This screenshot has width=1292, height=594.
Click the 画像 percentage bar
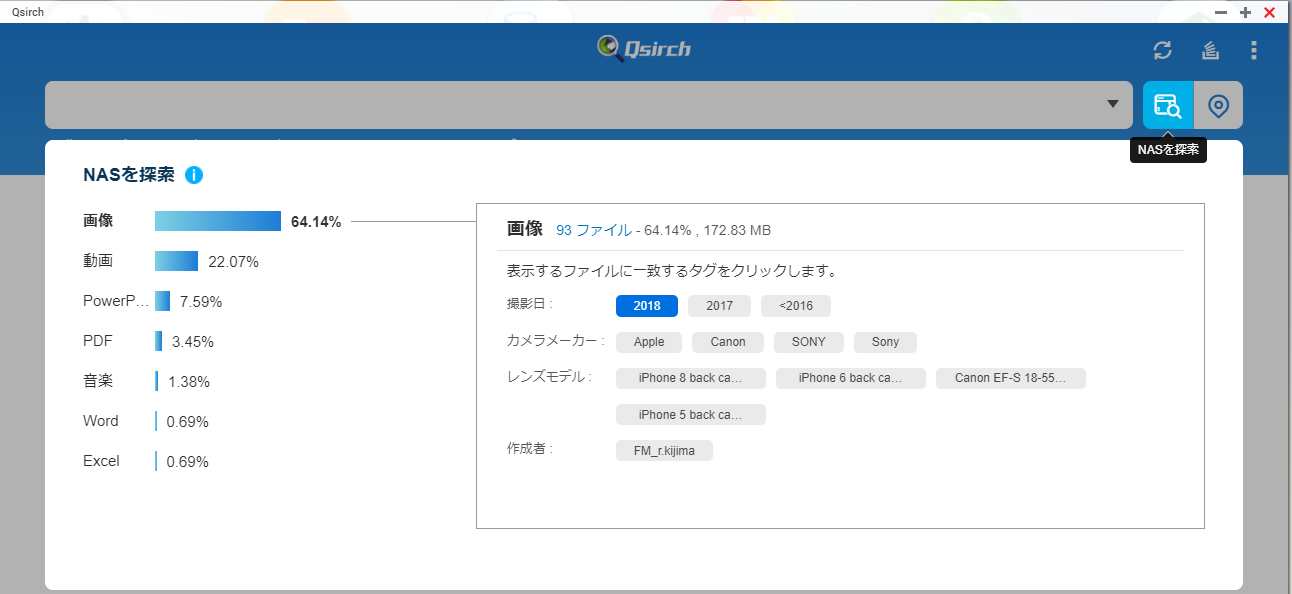click(217, 221)
